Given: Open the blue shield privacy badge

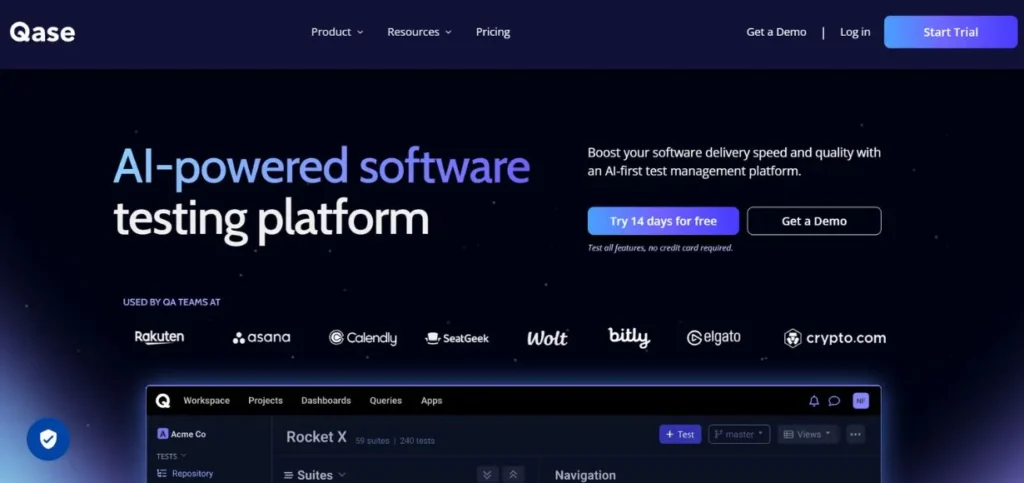Looking at the screenshot, I should [x=48, y=439].
